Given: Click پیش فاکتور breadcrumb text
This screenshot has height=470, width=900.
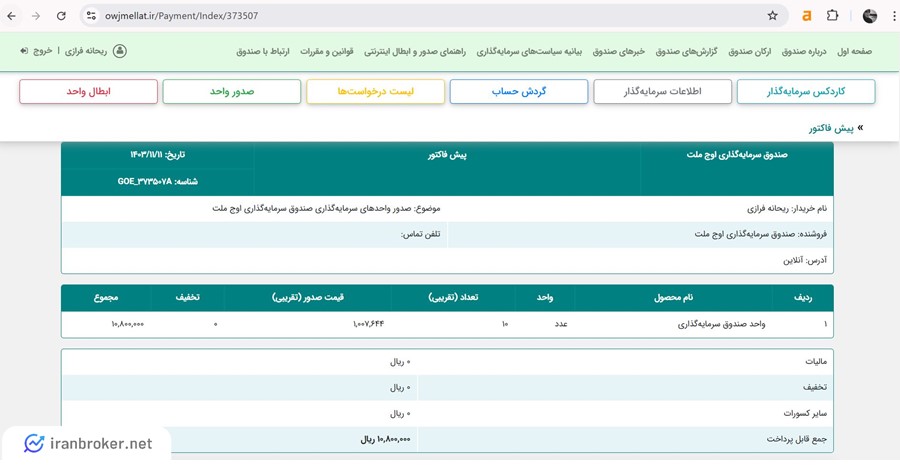Looking at the screenshot, I should (831, 129).
